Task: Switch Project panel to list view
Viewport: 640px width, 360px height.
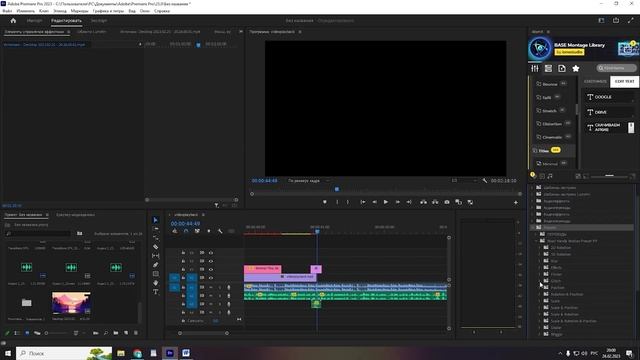Action: pos(17,333)
